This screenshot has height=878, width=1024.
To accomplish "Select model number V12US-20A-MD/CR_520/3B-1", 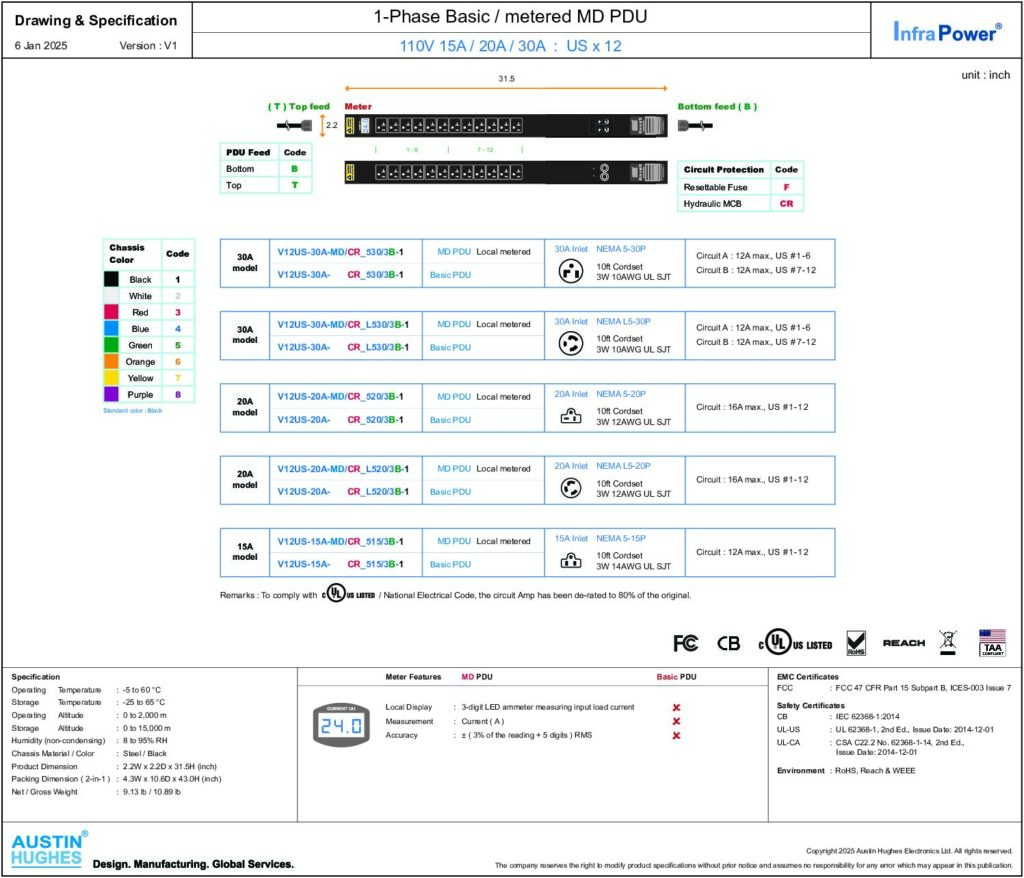I will tap(340, 397).
